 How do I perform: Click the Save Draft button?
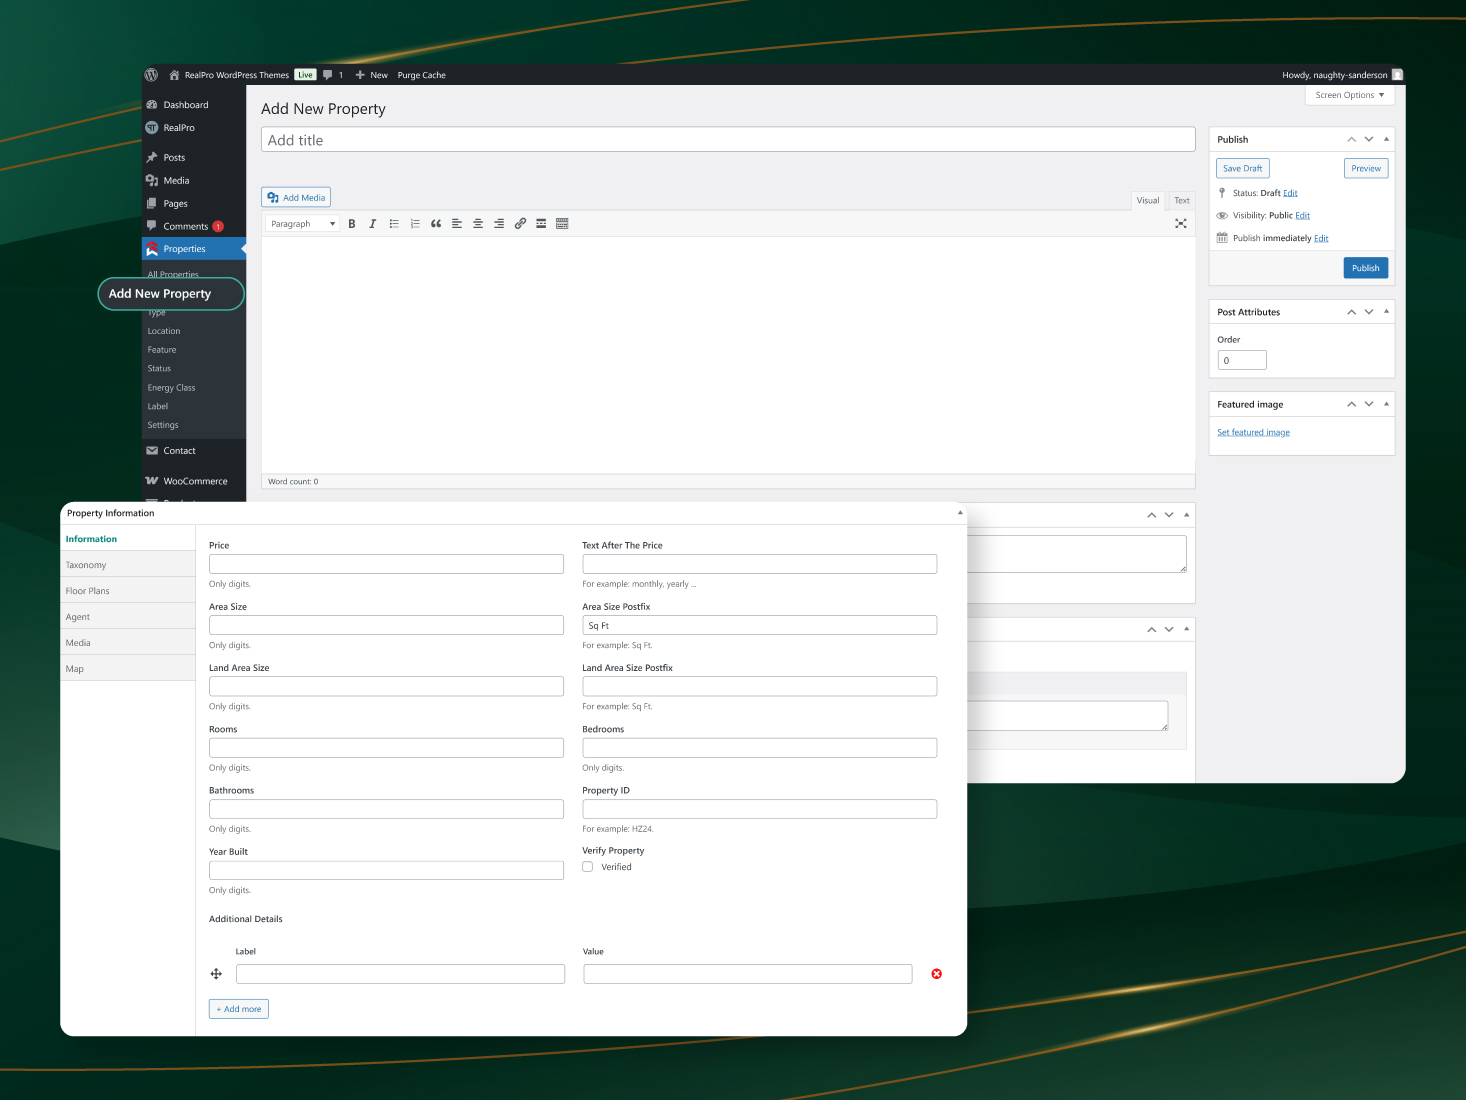[x=1243, y=168]
